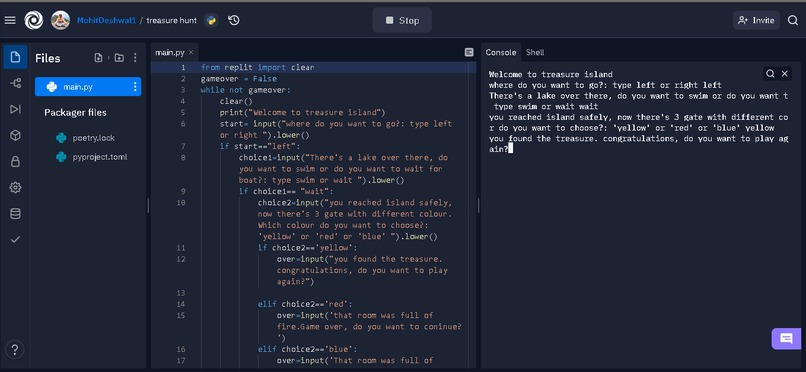The width and height of the screenshot is (806, 372).
Task: Add a new file in Files
Action: 98,58
